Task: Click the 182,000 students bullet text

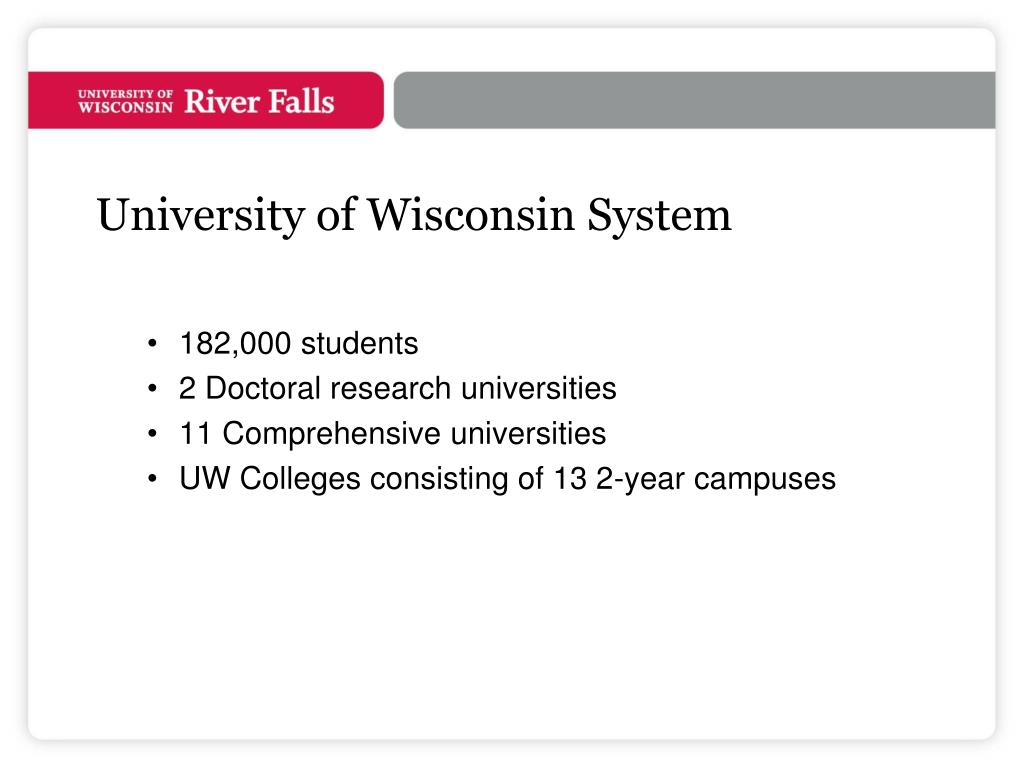Action: coord(298,344)
